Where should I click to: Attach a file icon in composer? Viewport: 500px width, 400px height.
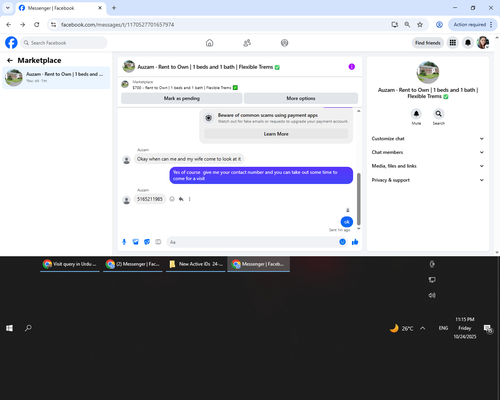(136, 242)
